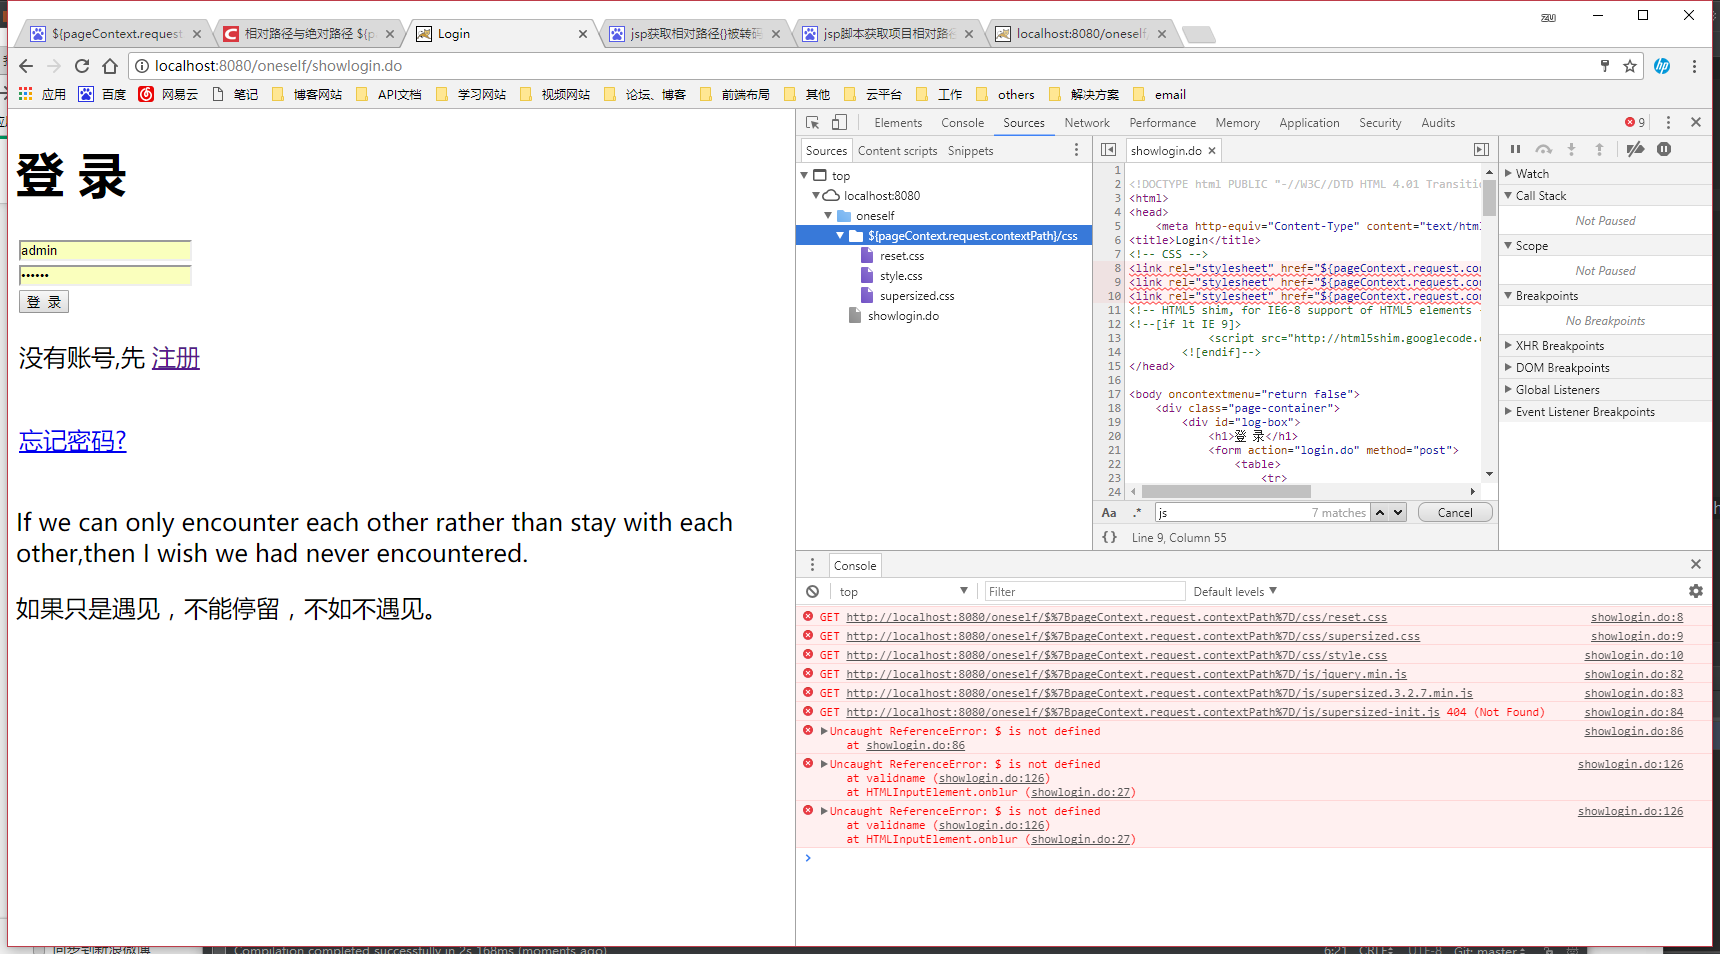
Task: Open console settings gear icon
Action: tap(1695, 592)
